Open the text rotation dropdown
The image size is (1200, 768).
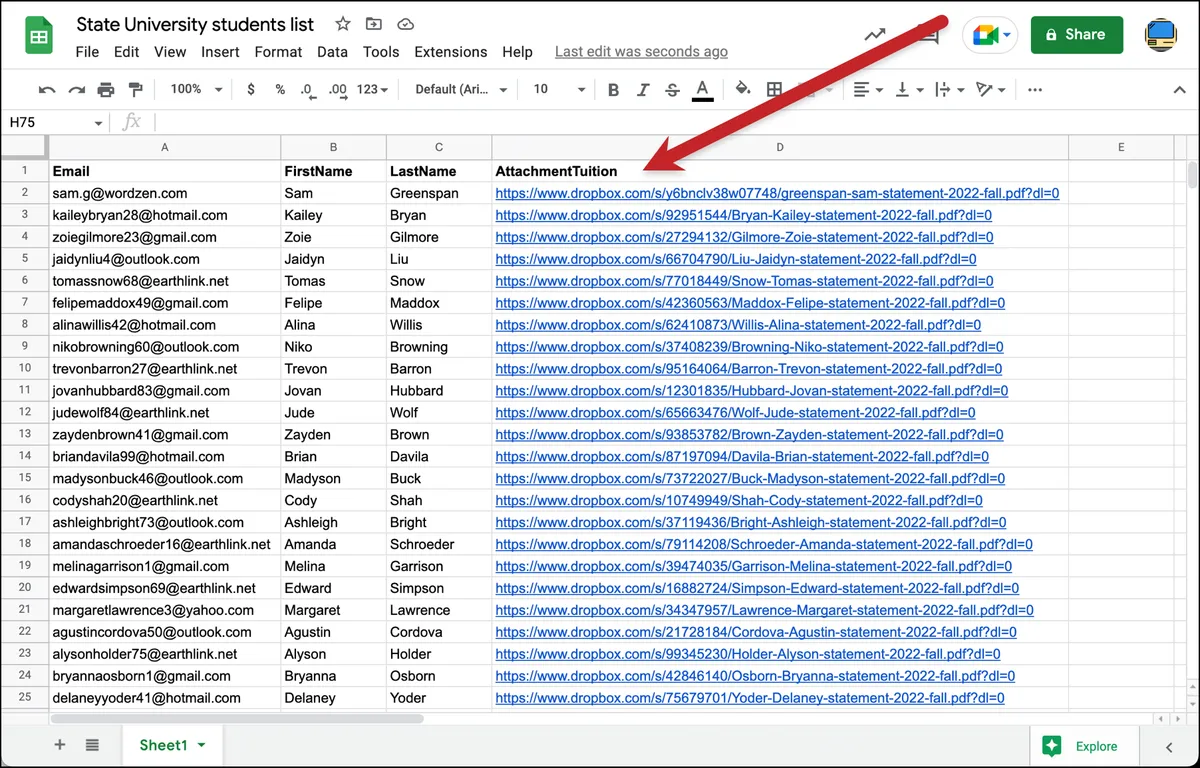[990, 89]
